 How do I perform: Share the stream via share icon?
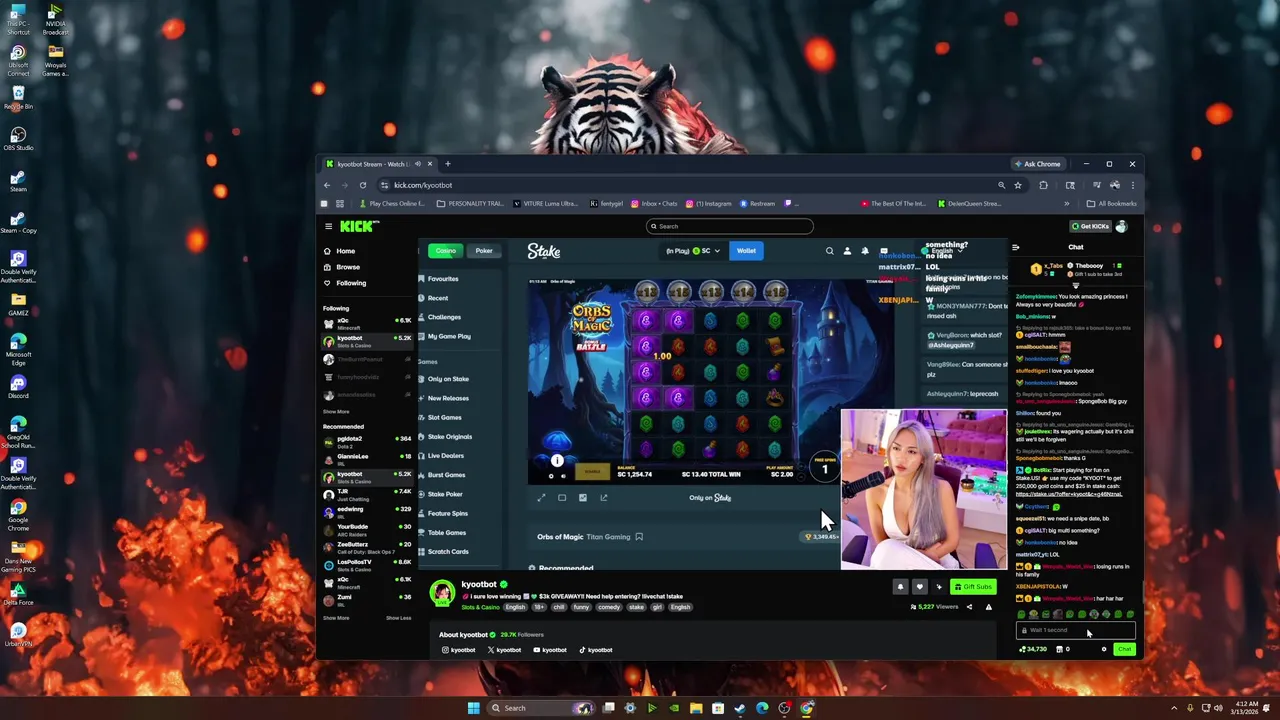click(x=969, y=607)
